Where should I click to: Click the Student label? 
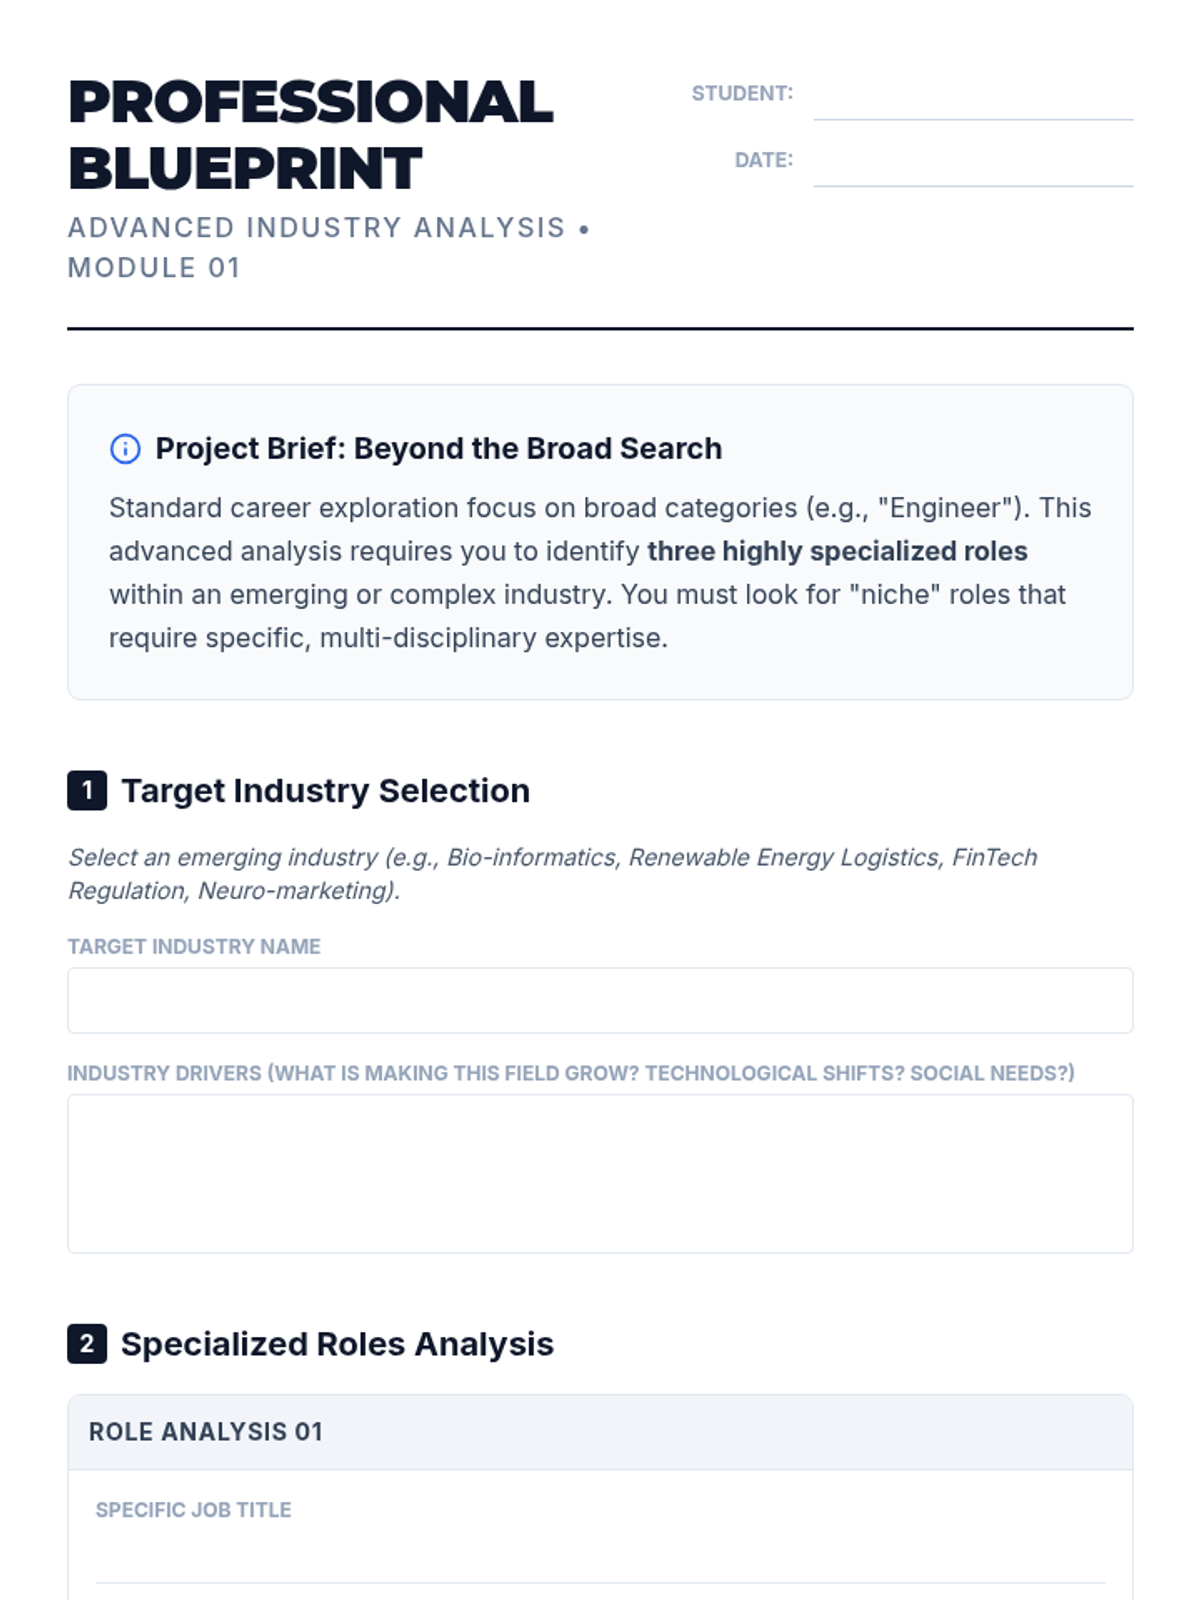(742, 93)
